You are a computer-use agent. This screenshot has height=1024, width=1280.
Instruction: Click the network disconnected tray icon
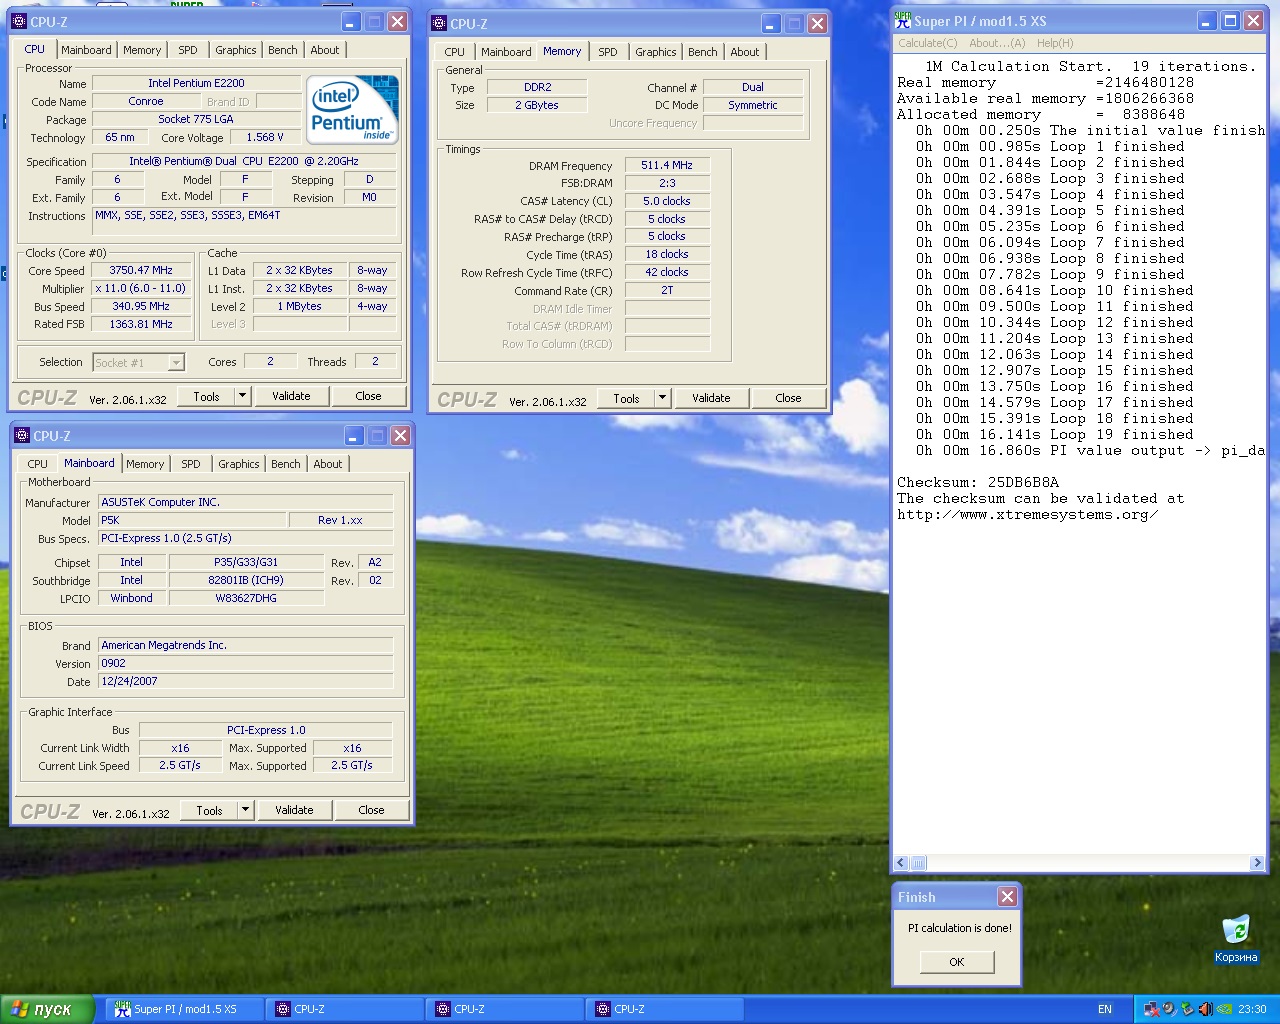1152,1009
